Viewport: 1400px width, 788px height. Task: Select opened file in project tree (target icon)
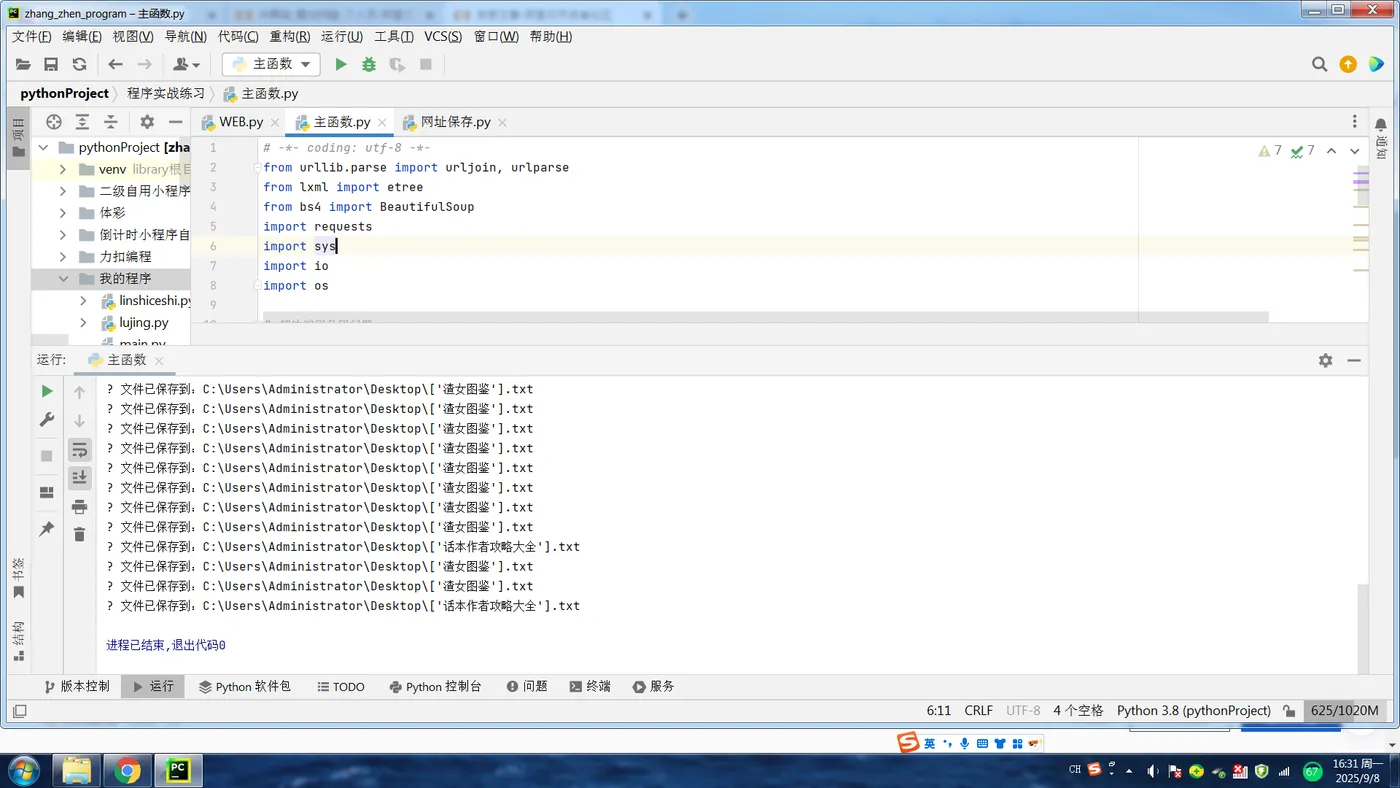tap(54, 122)
